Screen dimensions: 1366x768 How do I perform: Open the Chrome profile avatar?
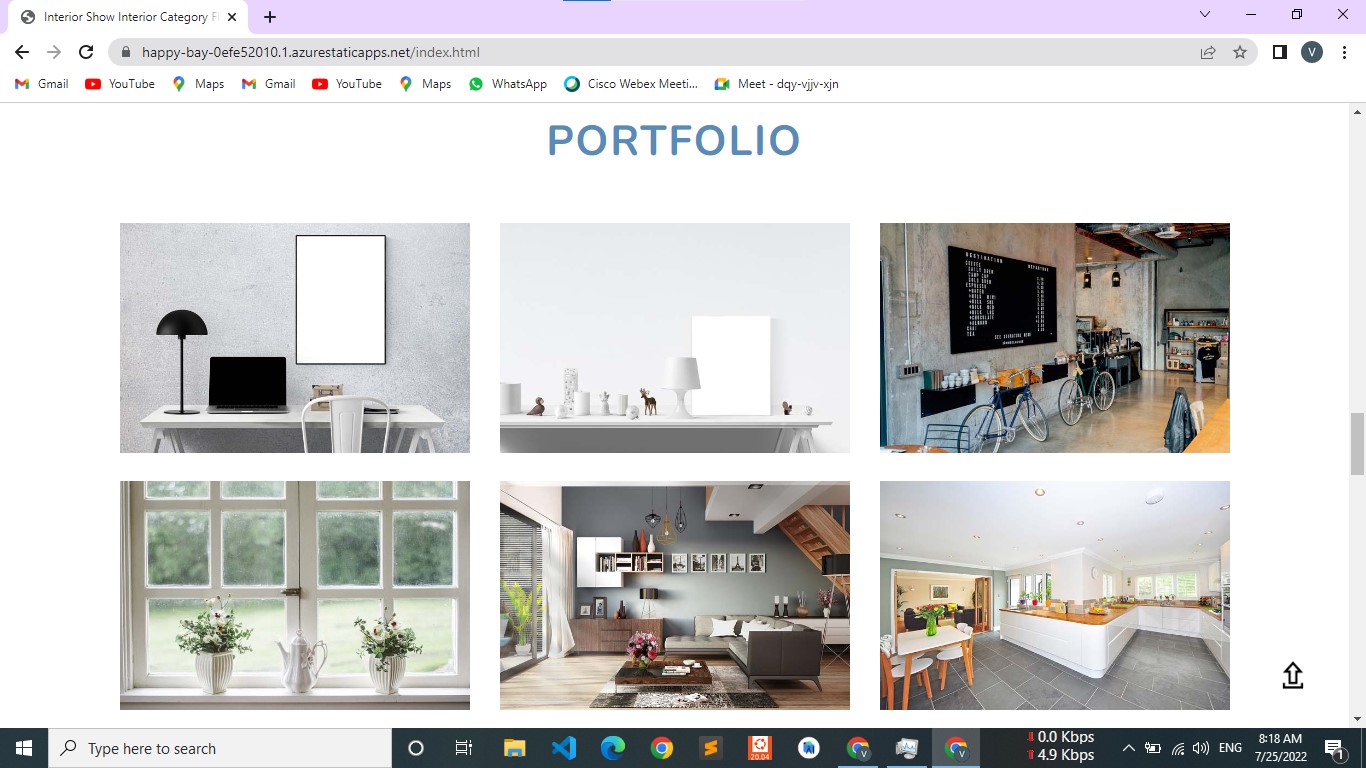[1312, 52]
